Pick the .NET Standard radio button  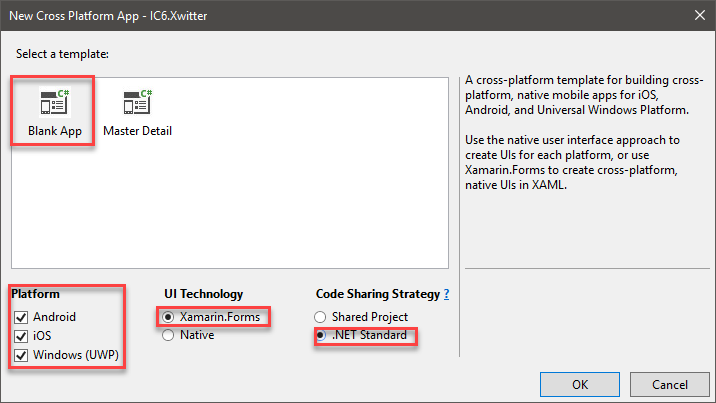coord(322,336)
